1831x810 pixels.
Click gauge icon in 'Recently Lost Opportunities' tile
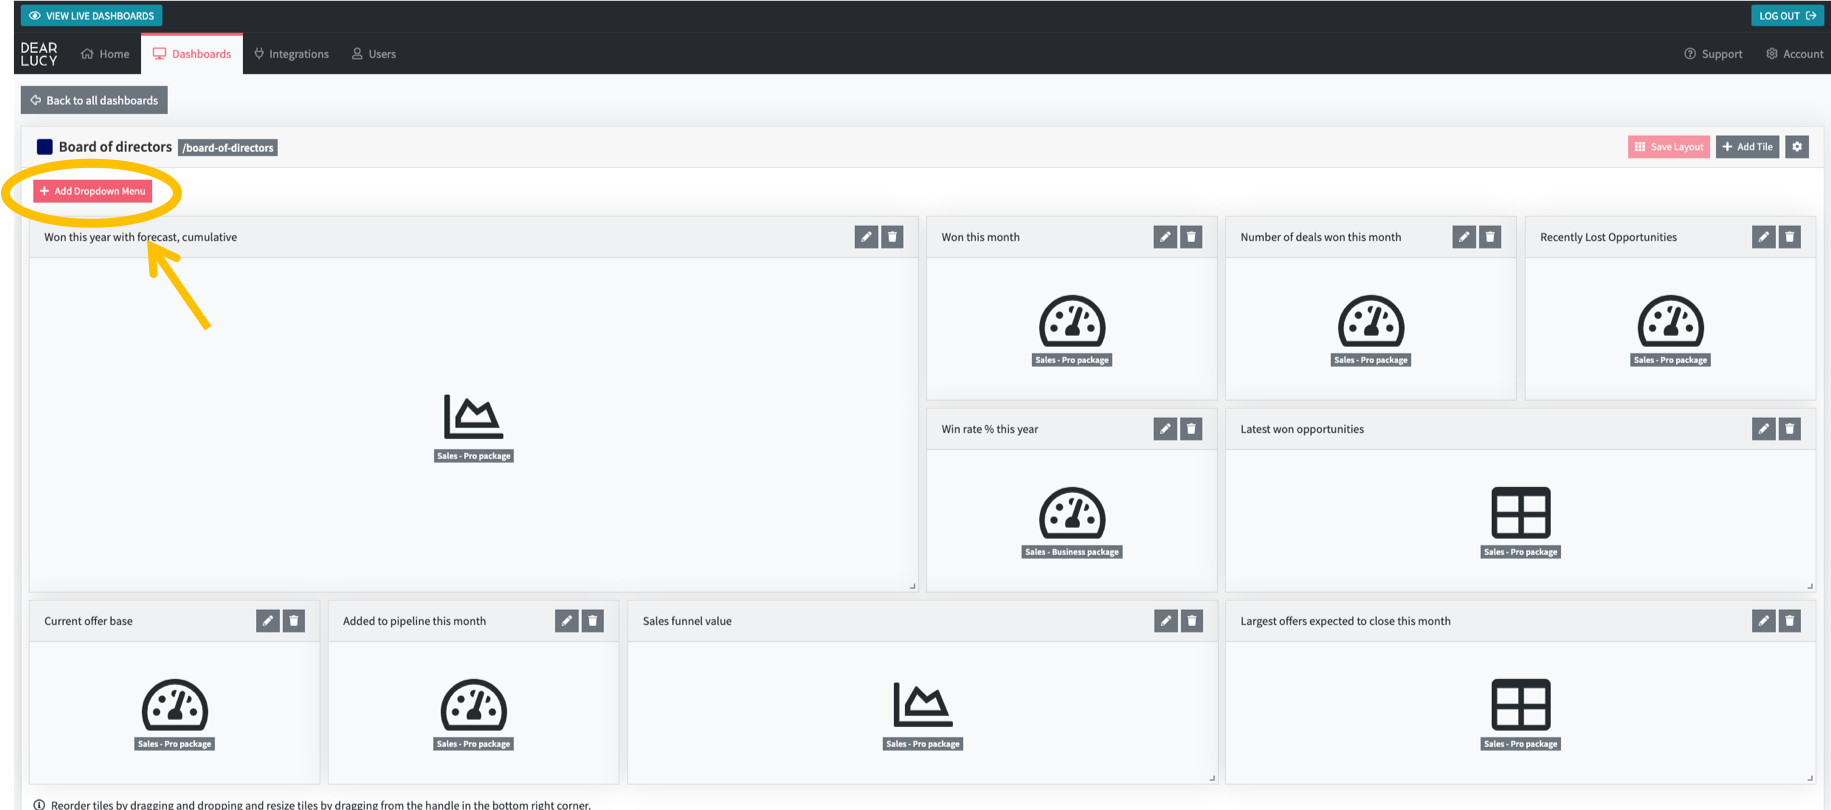[x=1671, y=321]
